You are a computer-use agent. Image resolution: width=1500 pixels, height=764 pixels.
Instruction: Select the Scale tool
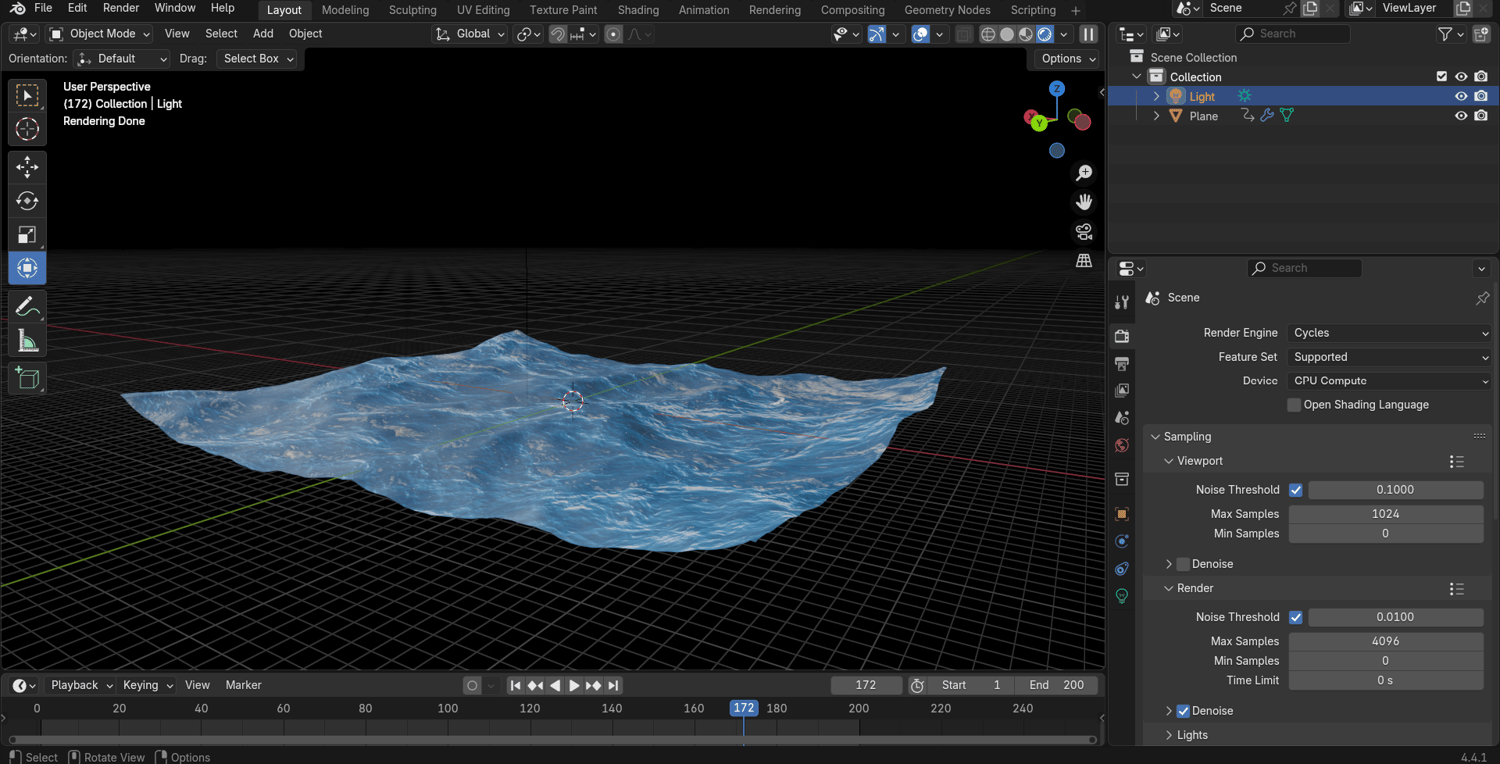tap(27, 235)
